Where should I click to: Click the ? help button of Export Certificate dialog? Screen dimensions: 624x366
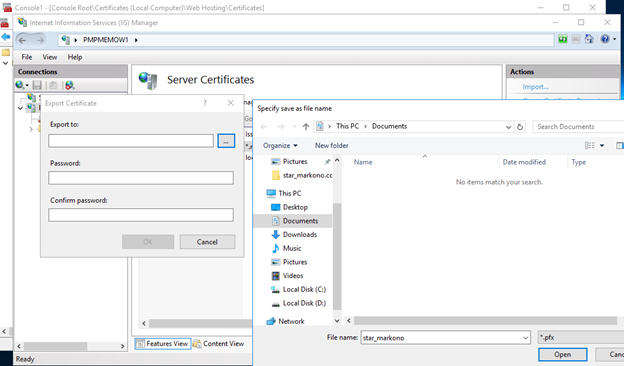click(x=205, y=103)
